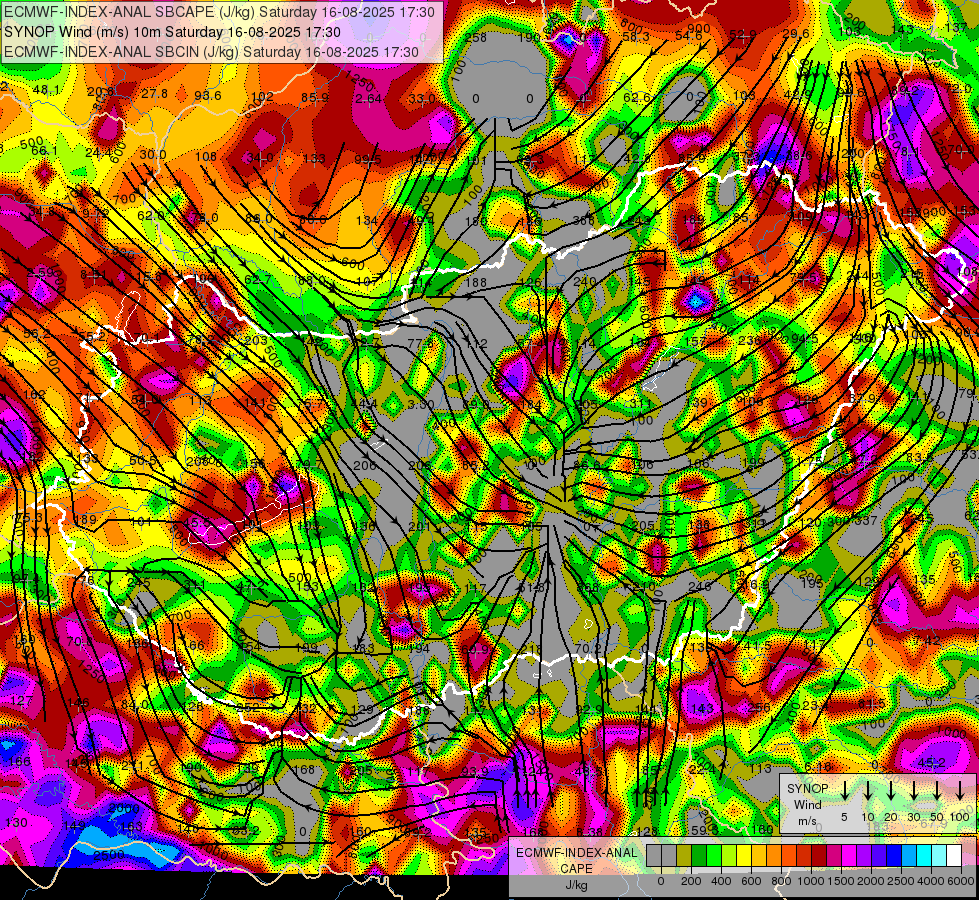Click the '30' speed label in wind legend
The height and width of the screenshot is (900, 979).
click(914, 817)
